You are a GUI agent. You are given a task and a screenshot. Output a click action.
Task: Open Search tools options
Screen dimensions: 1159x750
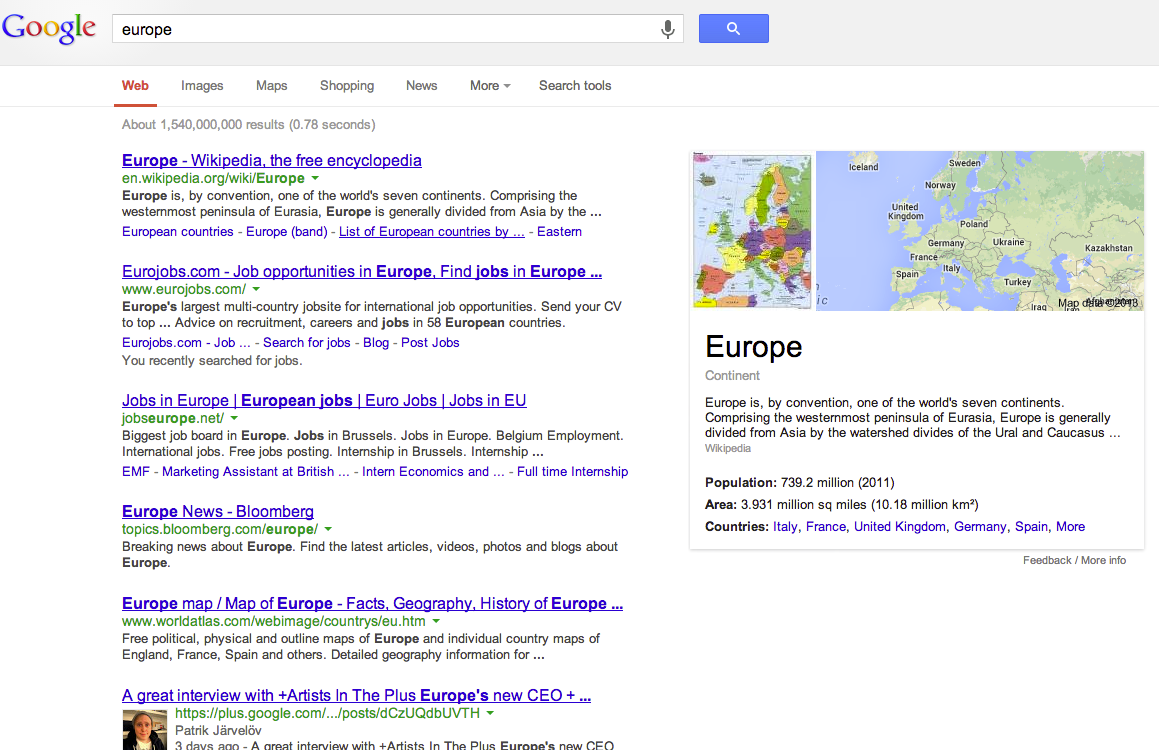tap(575, 86)
